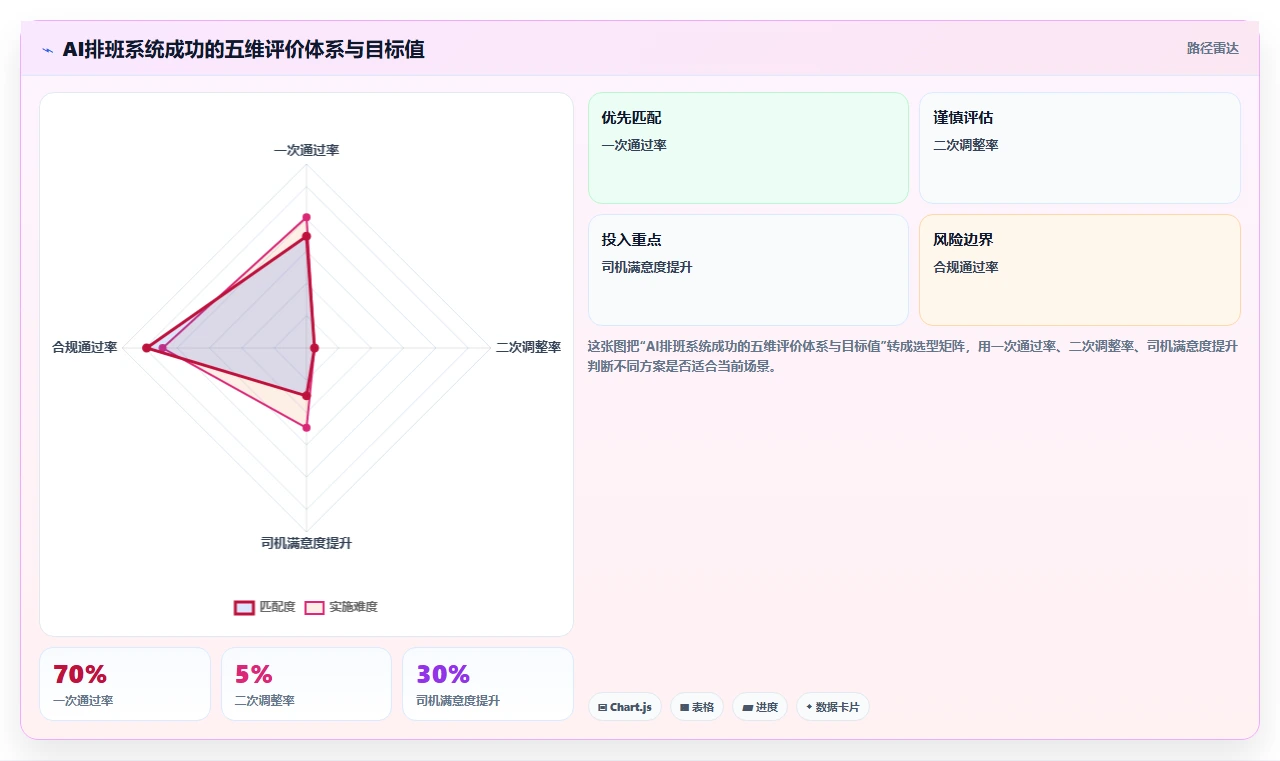This screenshot has height=761, width=1280.
Task: Open the 投入重点 card
Action: pyautogui.click(x=748, y=270)
